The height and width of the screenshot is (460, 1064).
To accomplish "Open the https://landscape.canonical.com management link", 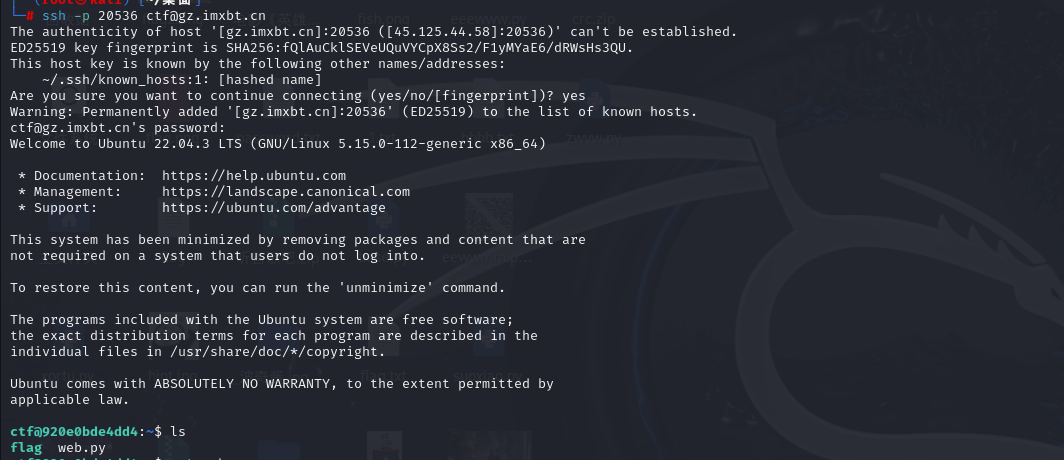I will pyautogui.click(x=286, y=192).
